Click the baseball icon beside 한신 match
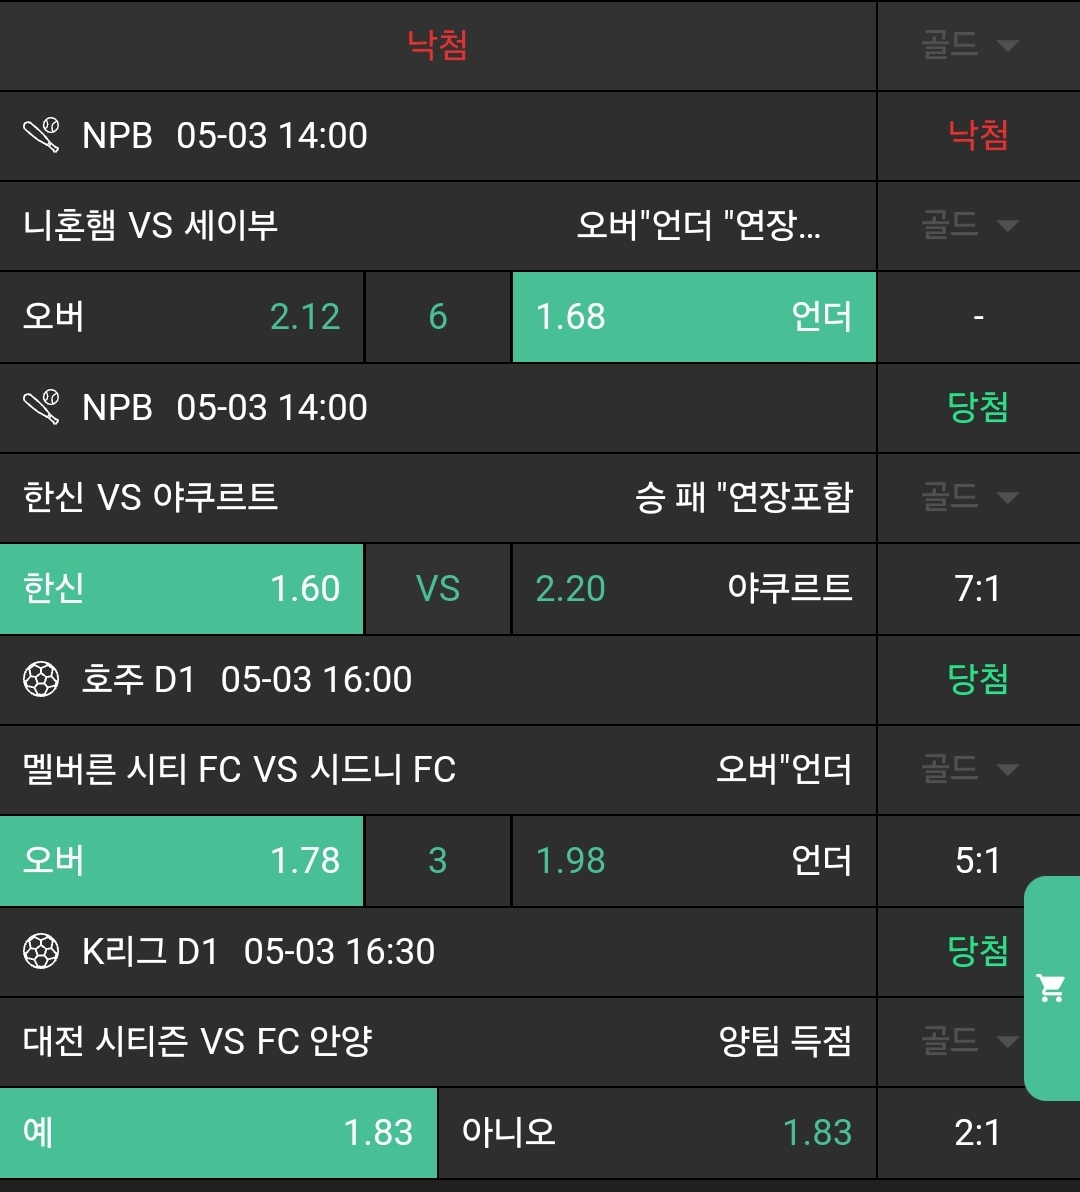The height and width of the screenshot is (1192, 1080). 42,407
